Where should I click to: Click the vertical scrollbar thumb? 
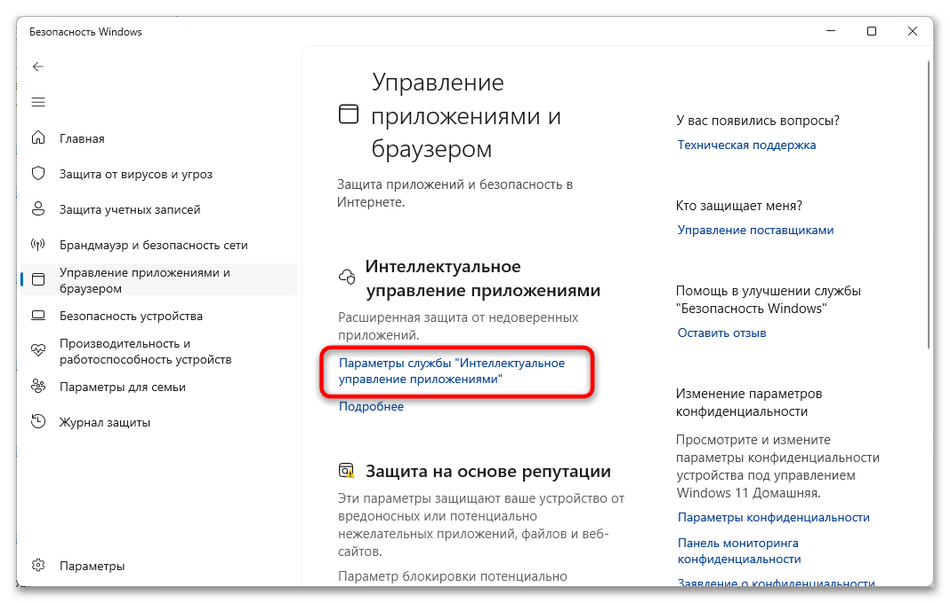[x=928, y=204]
